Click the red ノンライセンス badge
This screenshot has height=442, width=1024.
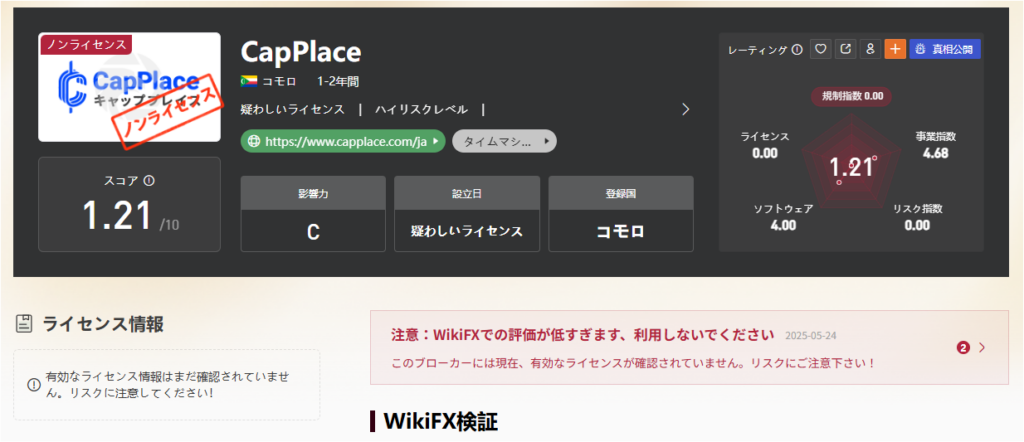click(x=86, y=44)
